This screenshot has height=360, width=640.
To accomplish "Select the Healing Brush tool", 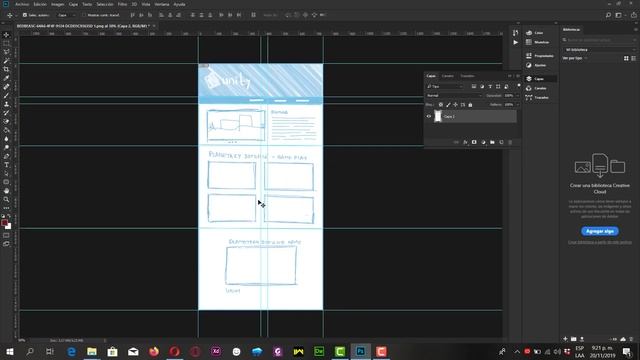I will point(6,87).
